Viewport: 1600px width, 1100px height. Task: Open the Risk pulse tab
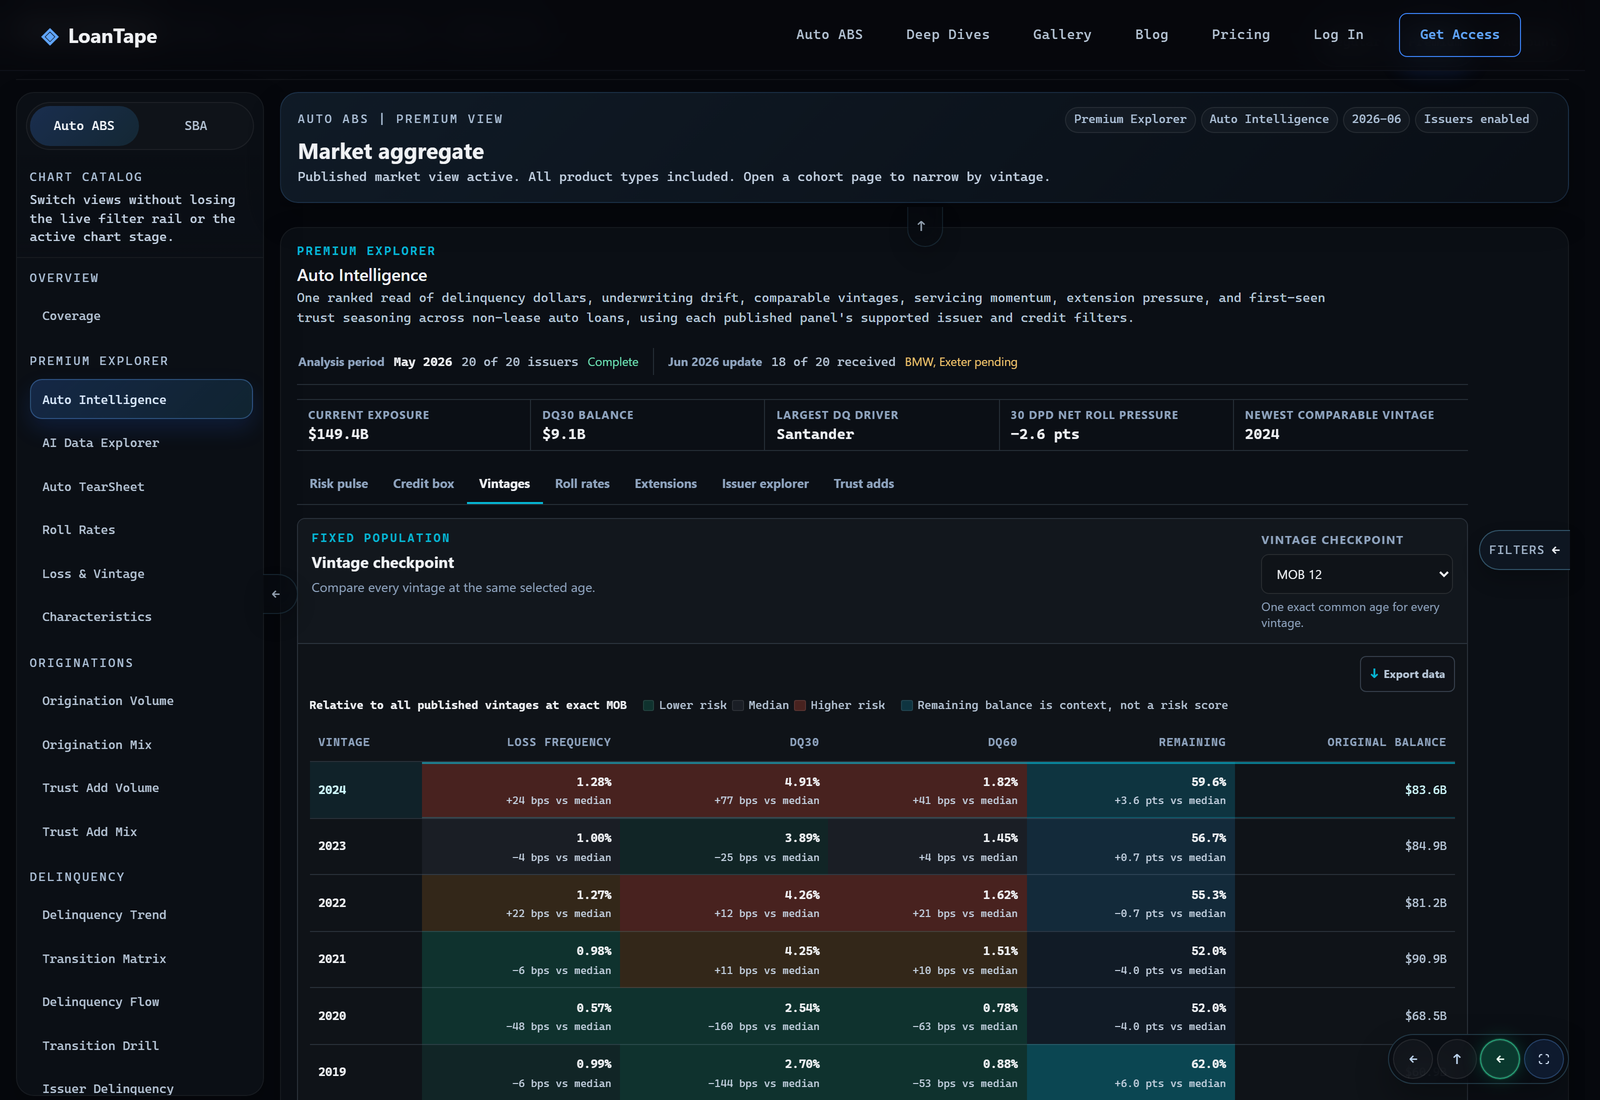pyautogui.click(x=339, y=484)
